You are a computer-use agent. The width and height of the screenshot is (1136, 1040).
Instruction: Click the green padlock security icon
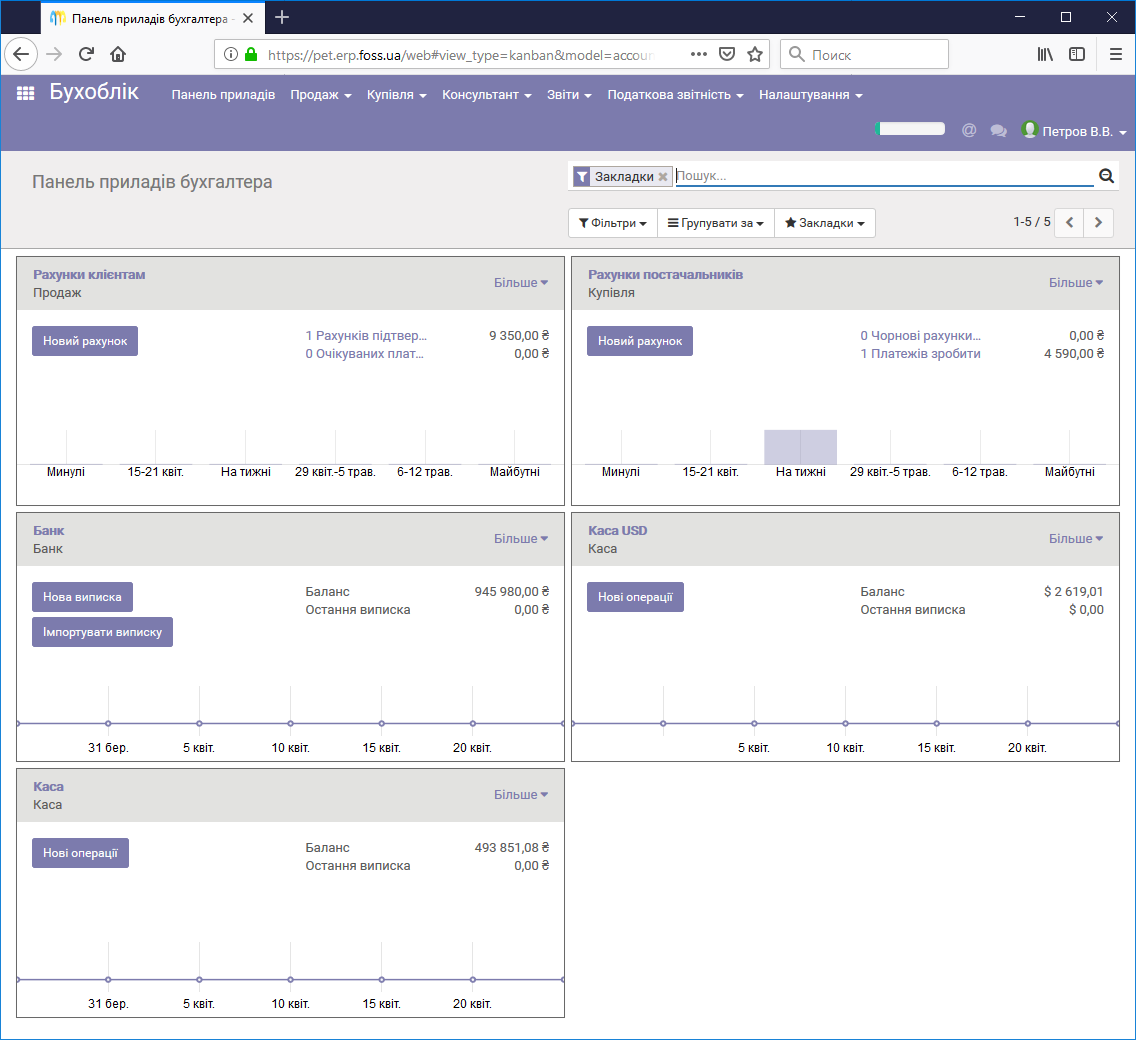[x=251, y=54]
